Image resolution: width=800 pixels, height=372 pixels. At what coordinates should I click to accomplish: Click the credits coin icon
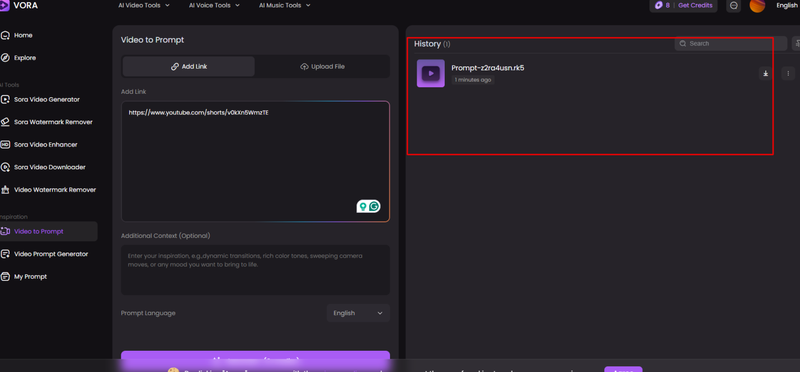(659, 6)
